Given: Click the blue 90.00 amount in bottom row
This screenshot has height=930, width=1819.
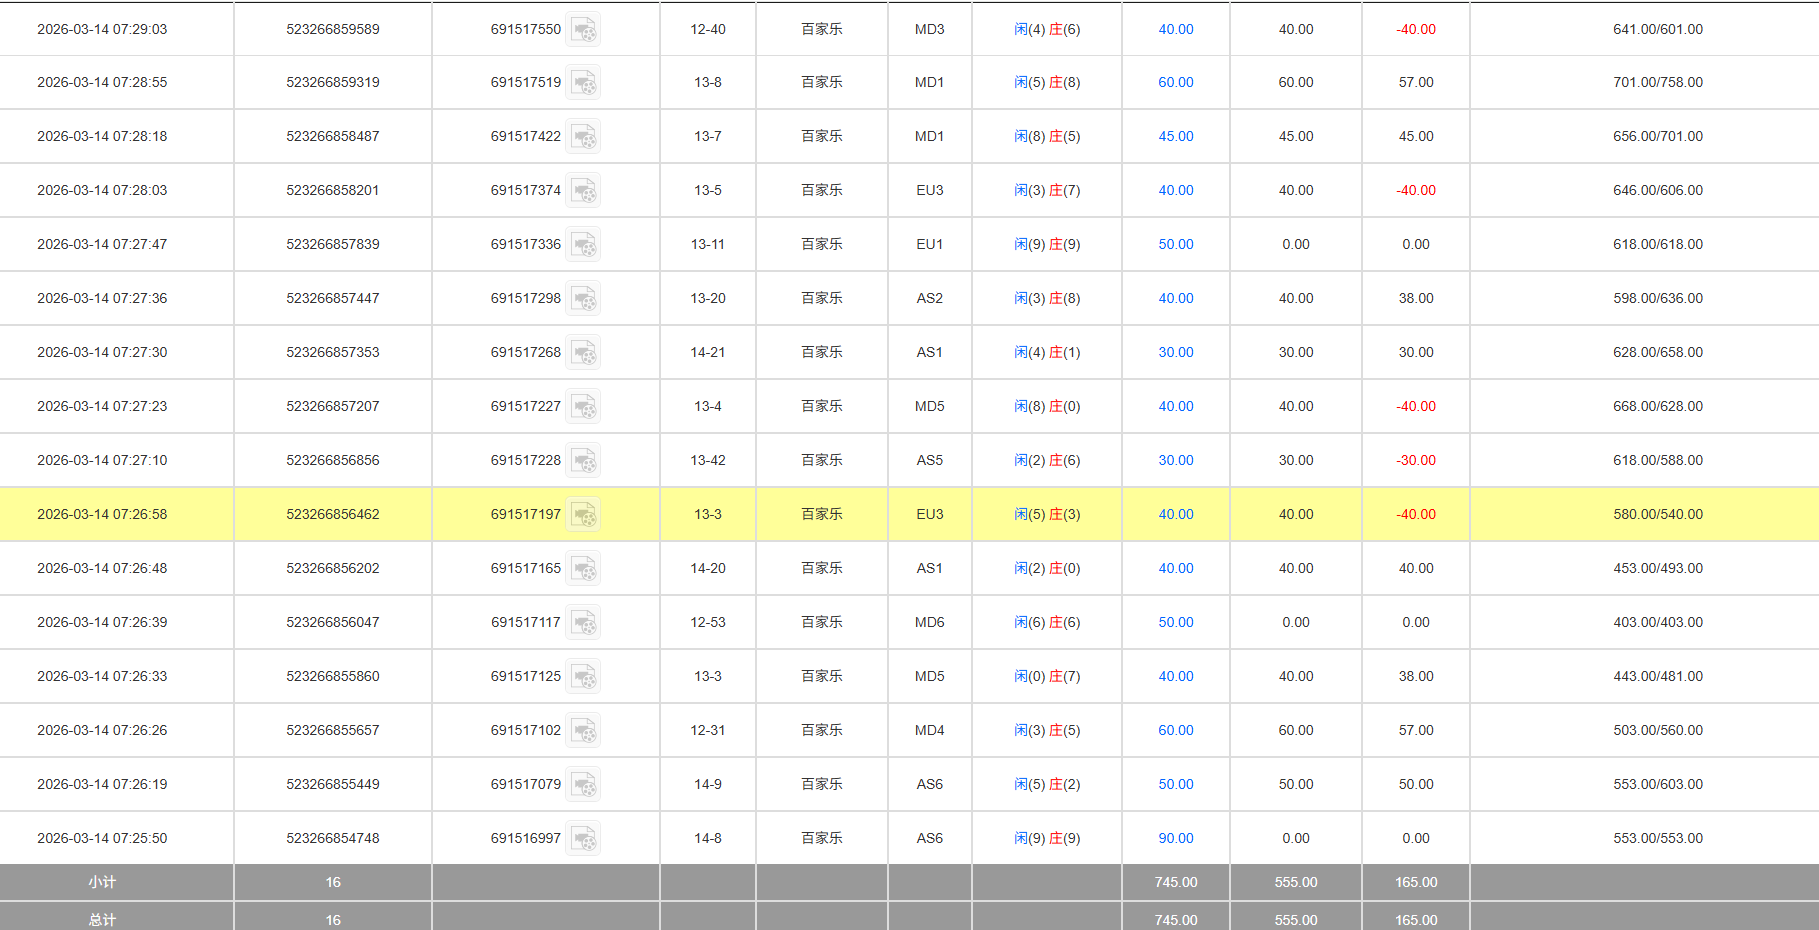Looking at the screenshot, I should click(x=1175, y=838).
